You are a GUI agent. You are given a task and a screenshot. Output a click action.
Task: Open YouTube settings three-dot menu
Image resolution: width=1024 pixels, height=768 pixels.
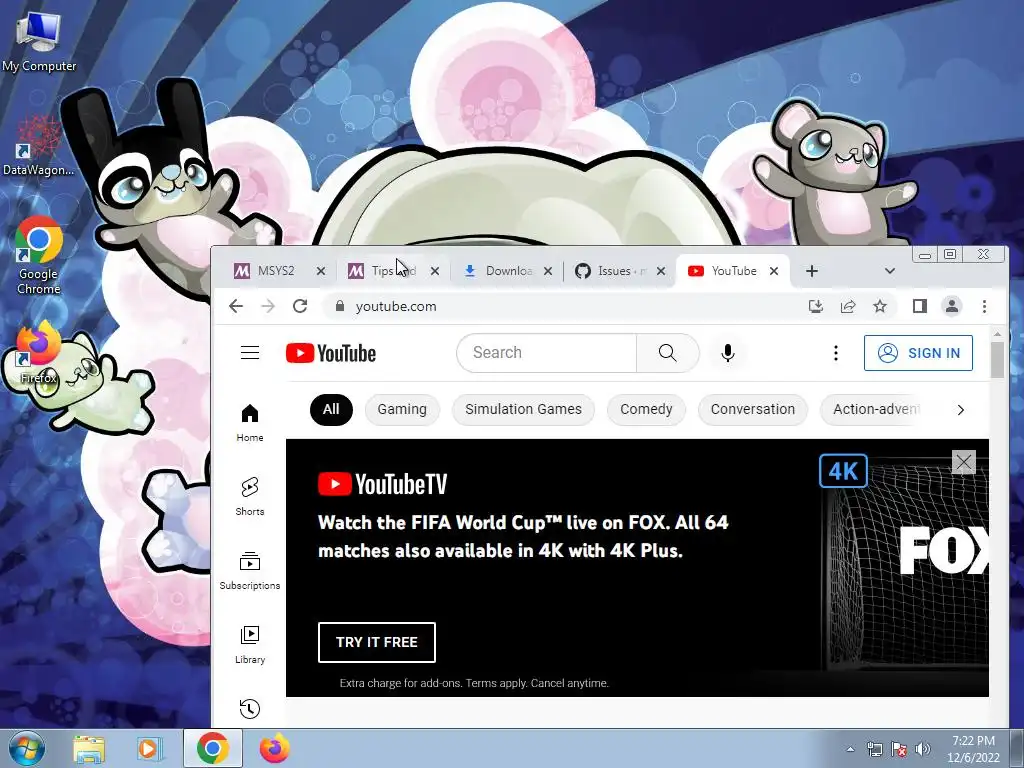click(835, 353)
